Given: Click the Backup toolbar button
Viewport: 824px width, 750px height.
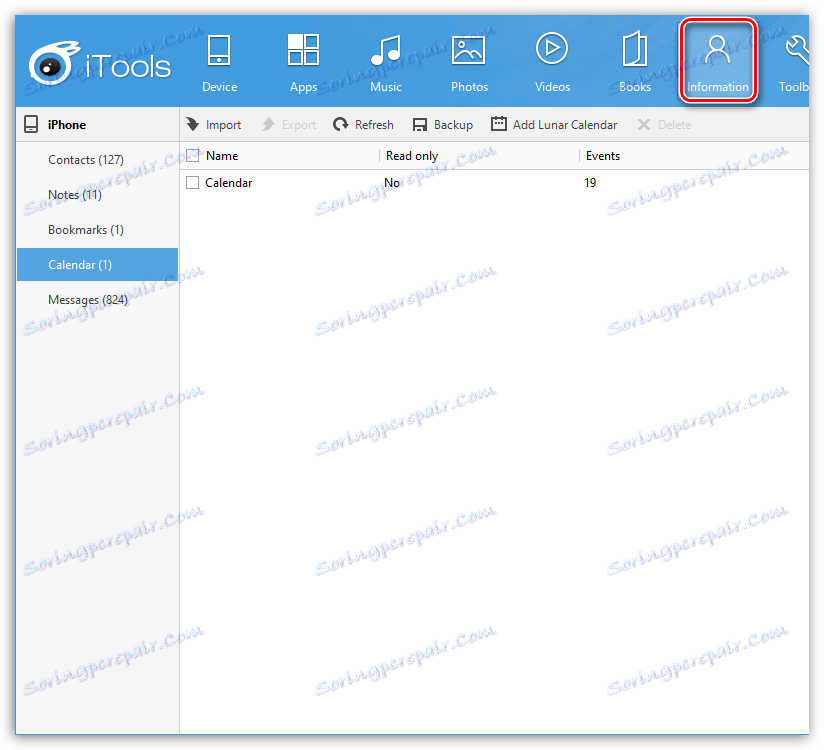Looking at the screenshot, I should coord(442,125).
